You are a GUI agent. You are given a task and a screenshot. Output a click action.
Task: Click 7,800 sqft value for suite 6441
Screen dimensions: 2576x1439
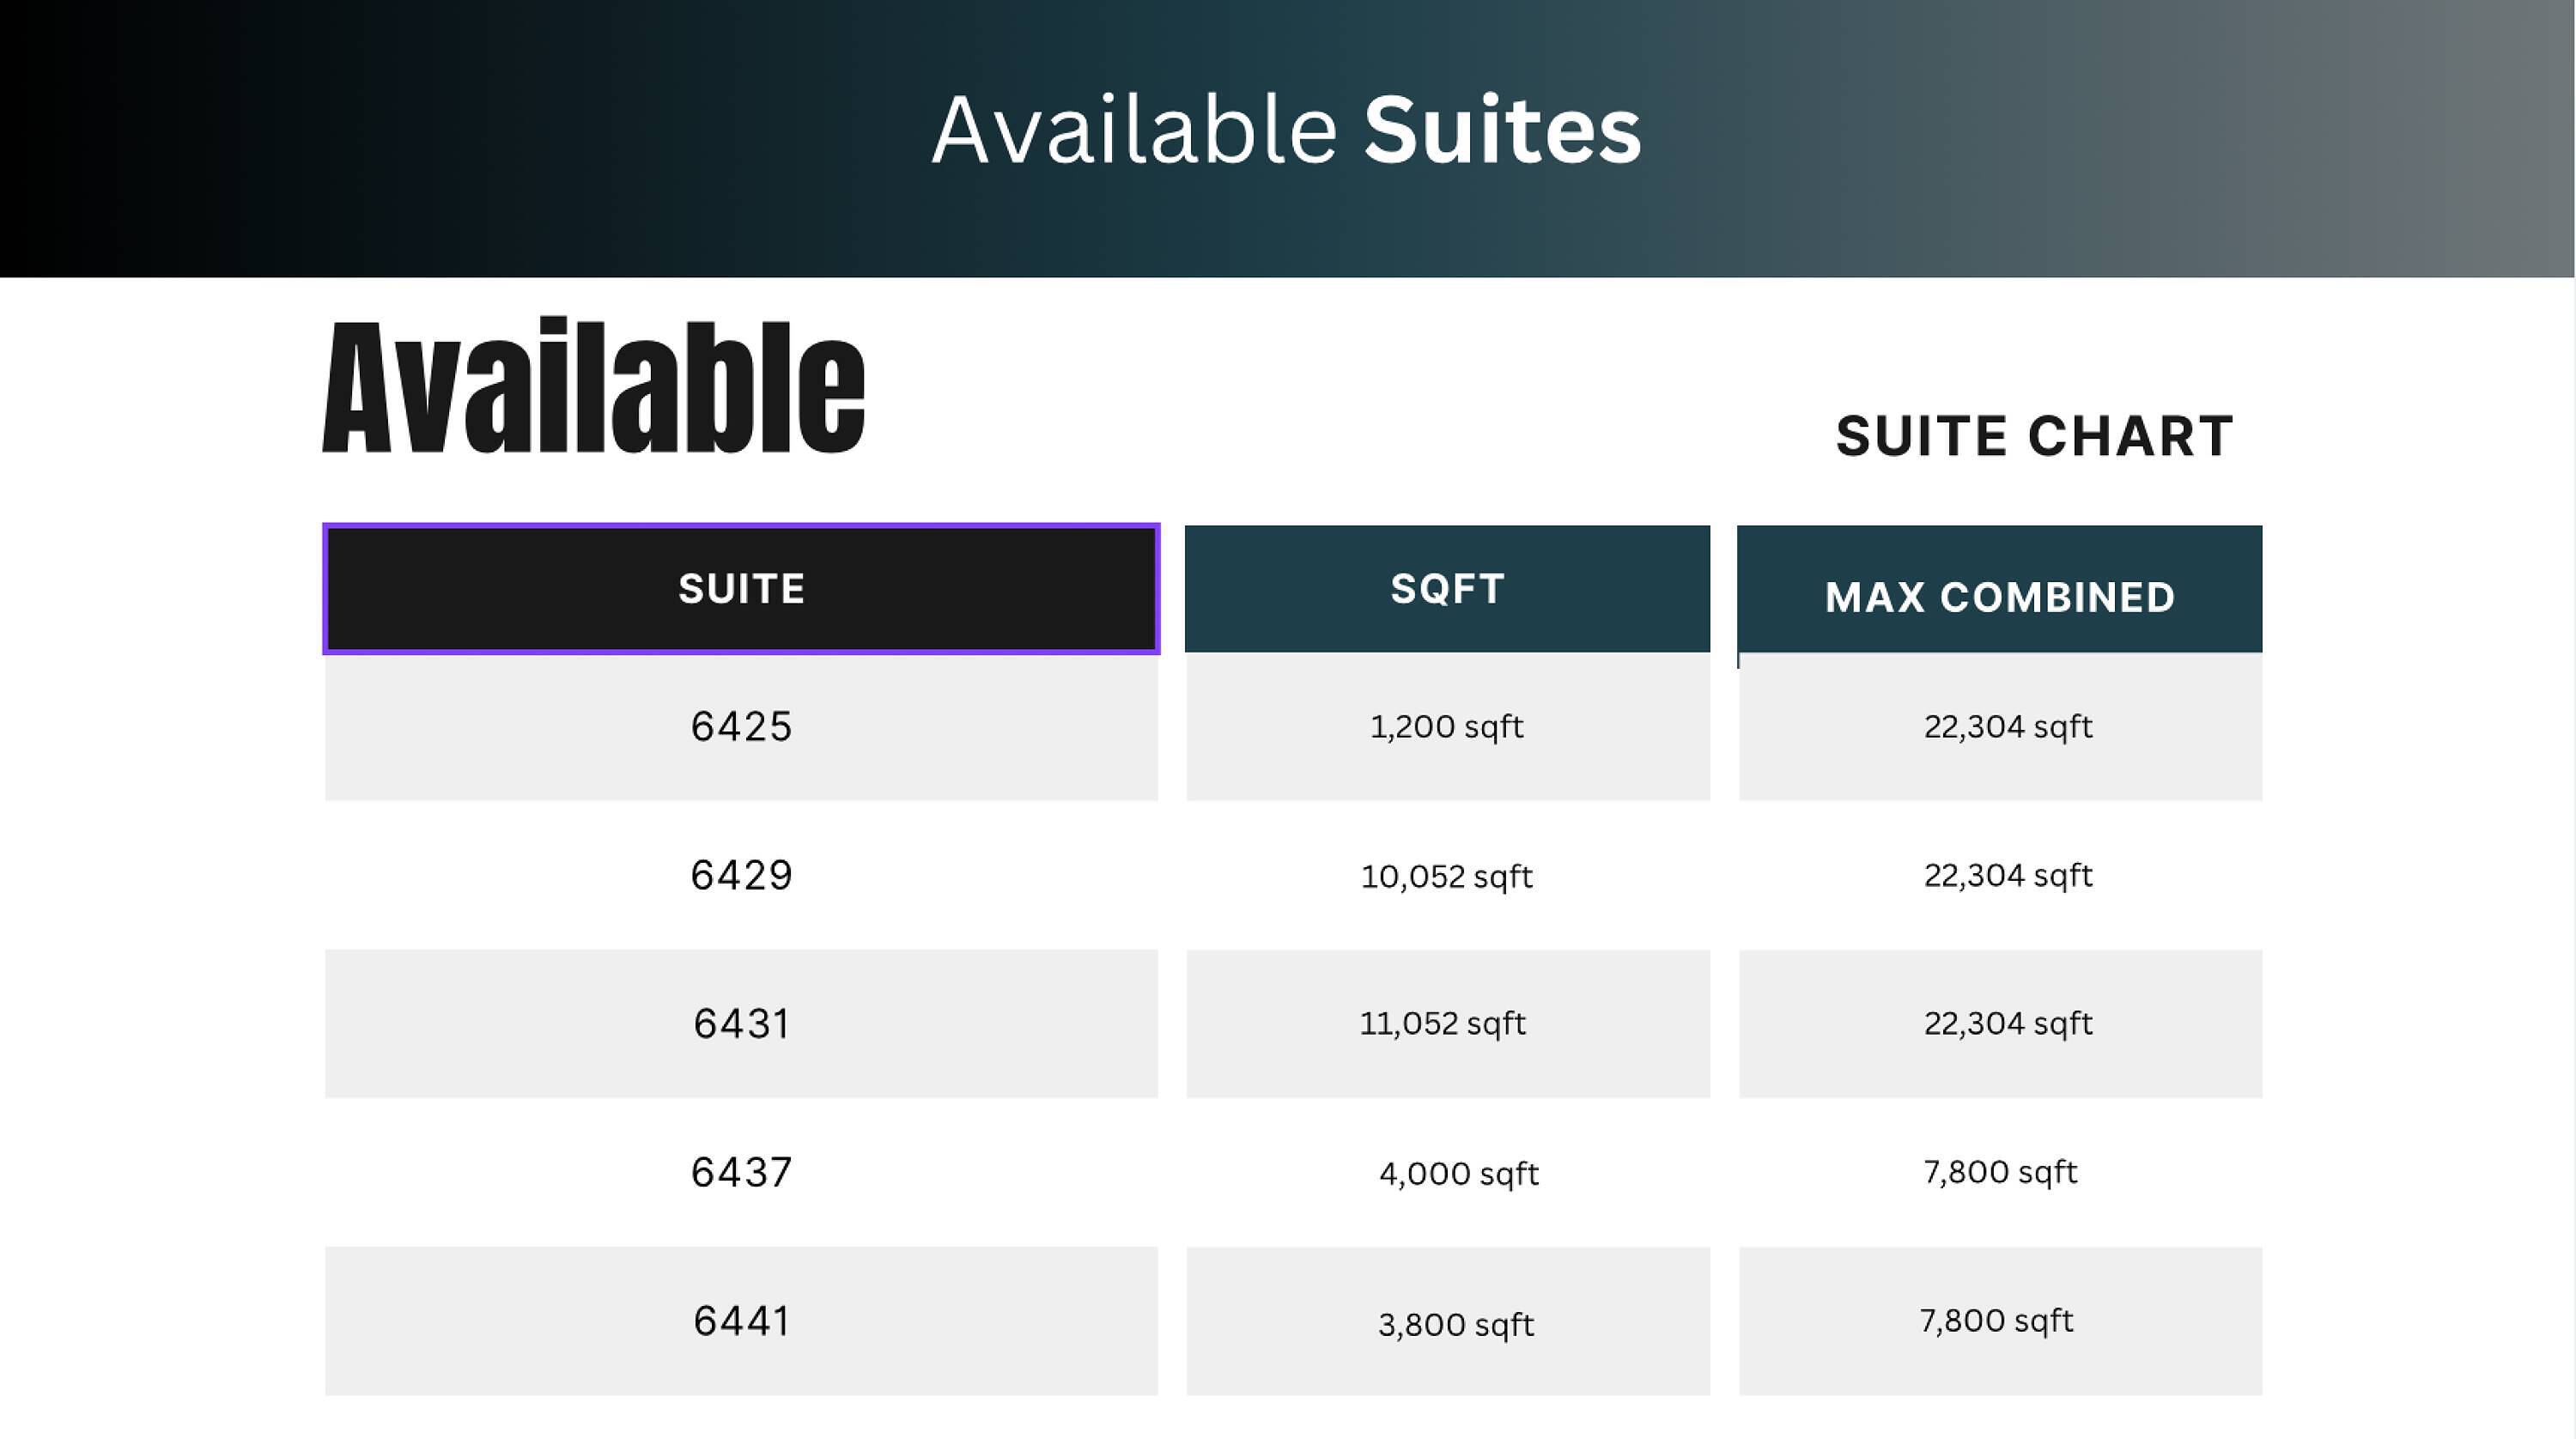pyautogui.click(x=1996, y=1321)
